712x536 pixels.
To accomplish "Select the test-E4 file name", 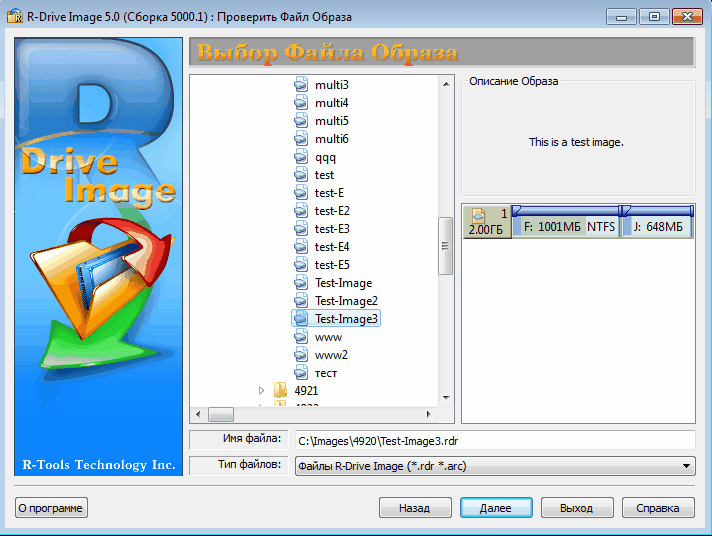I will click(332, 247).
